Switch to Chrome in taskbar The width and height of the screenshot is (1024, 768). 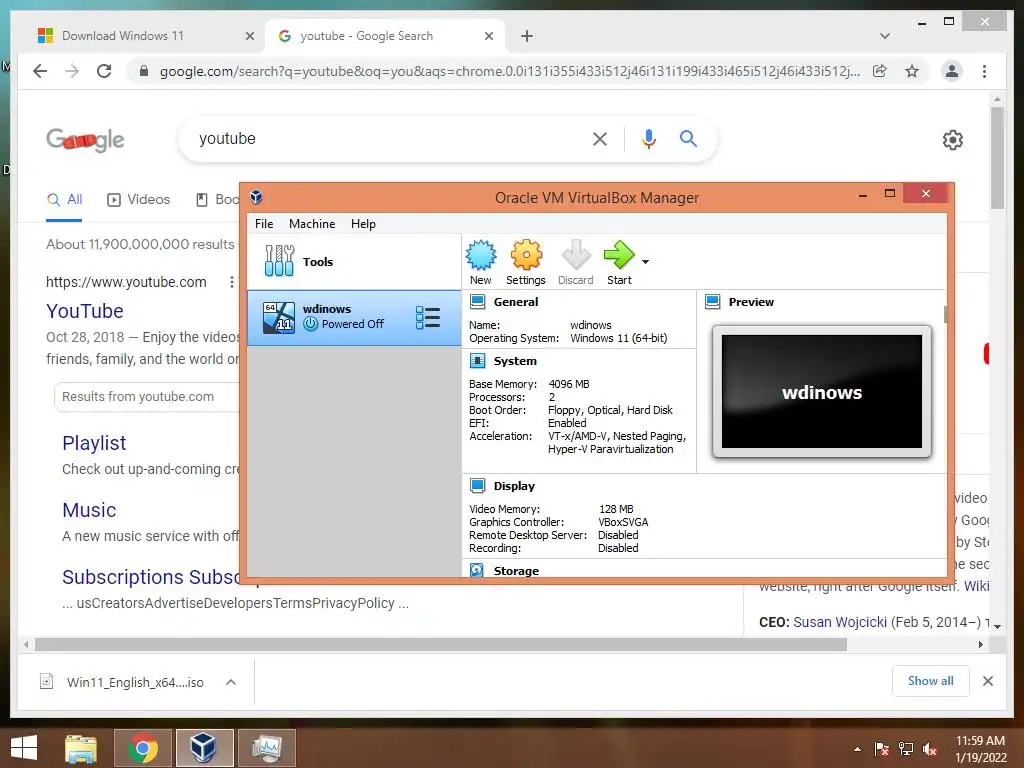[x=143, y=748]
